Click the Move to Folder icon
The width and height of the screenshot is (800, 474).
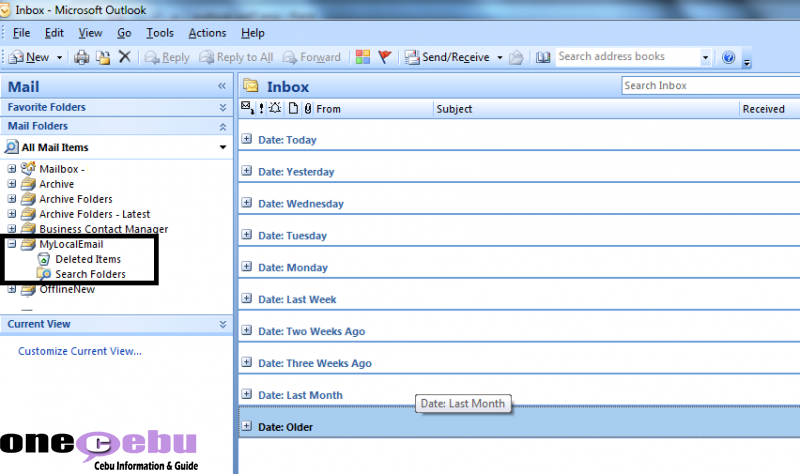(x=104, y=57)
